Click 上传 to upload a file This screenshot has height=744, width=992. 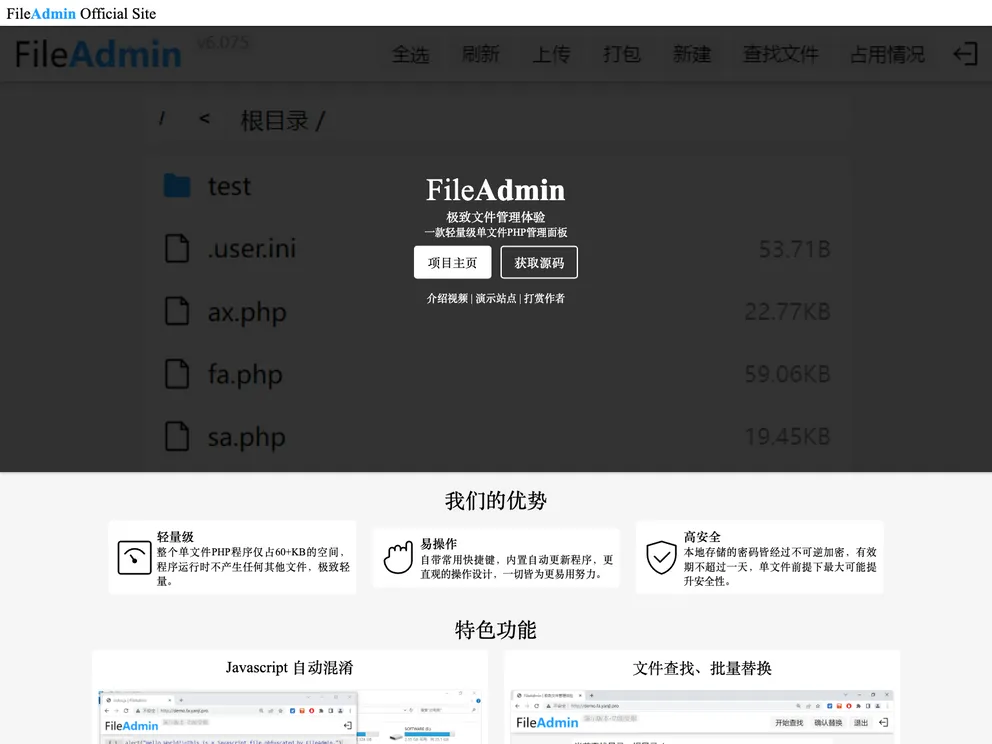pos(551,56)
